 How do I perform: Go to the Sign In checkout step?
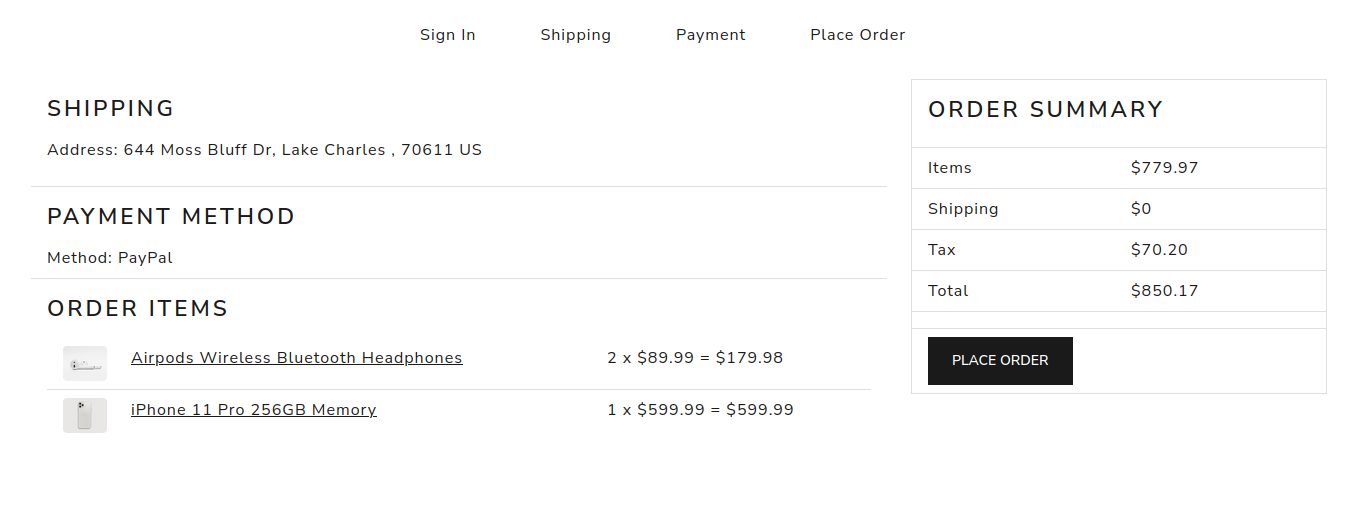(x=448, y=35)
